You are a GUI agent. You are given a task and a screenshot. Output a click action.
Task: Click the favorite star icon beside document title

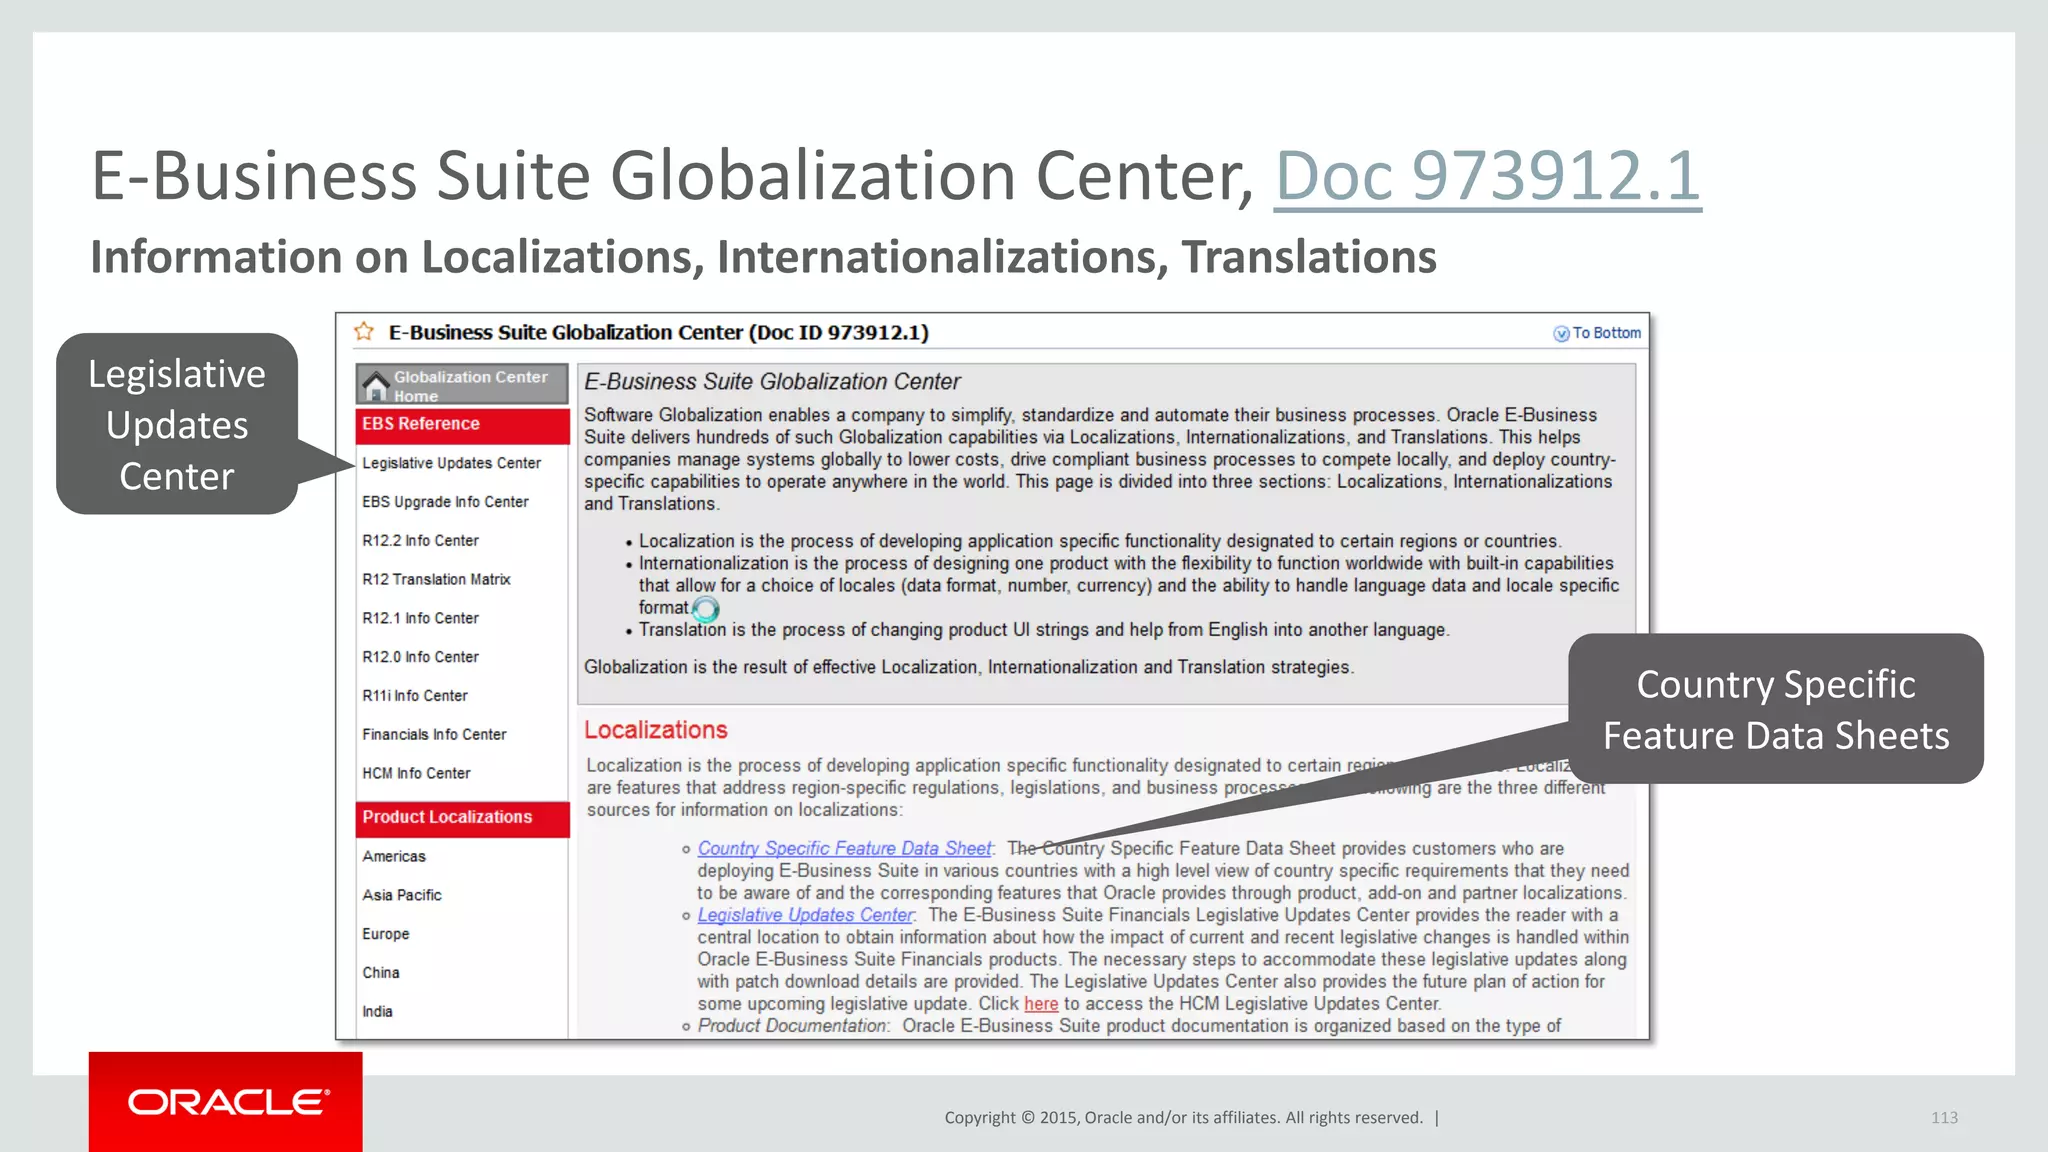364,331
